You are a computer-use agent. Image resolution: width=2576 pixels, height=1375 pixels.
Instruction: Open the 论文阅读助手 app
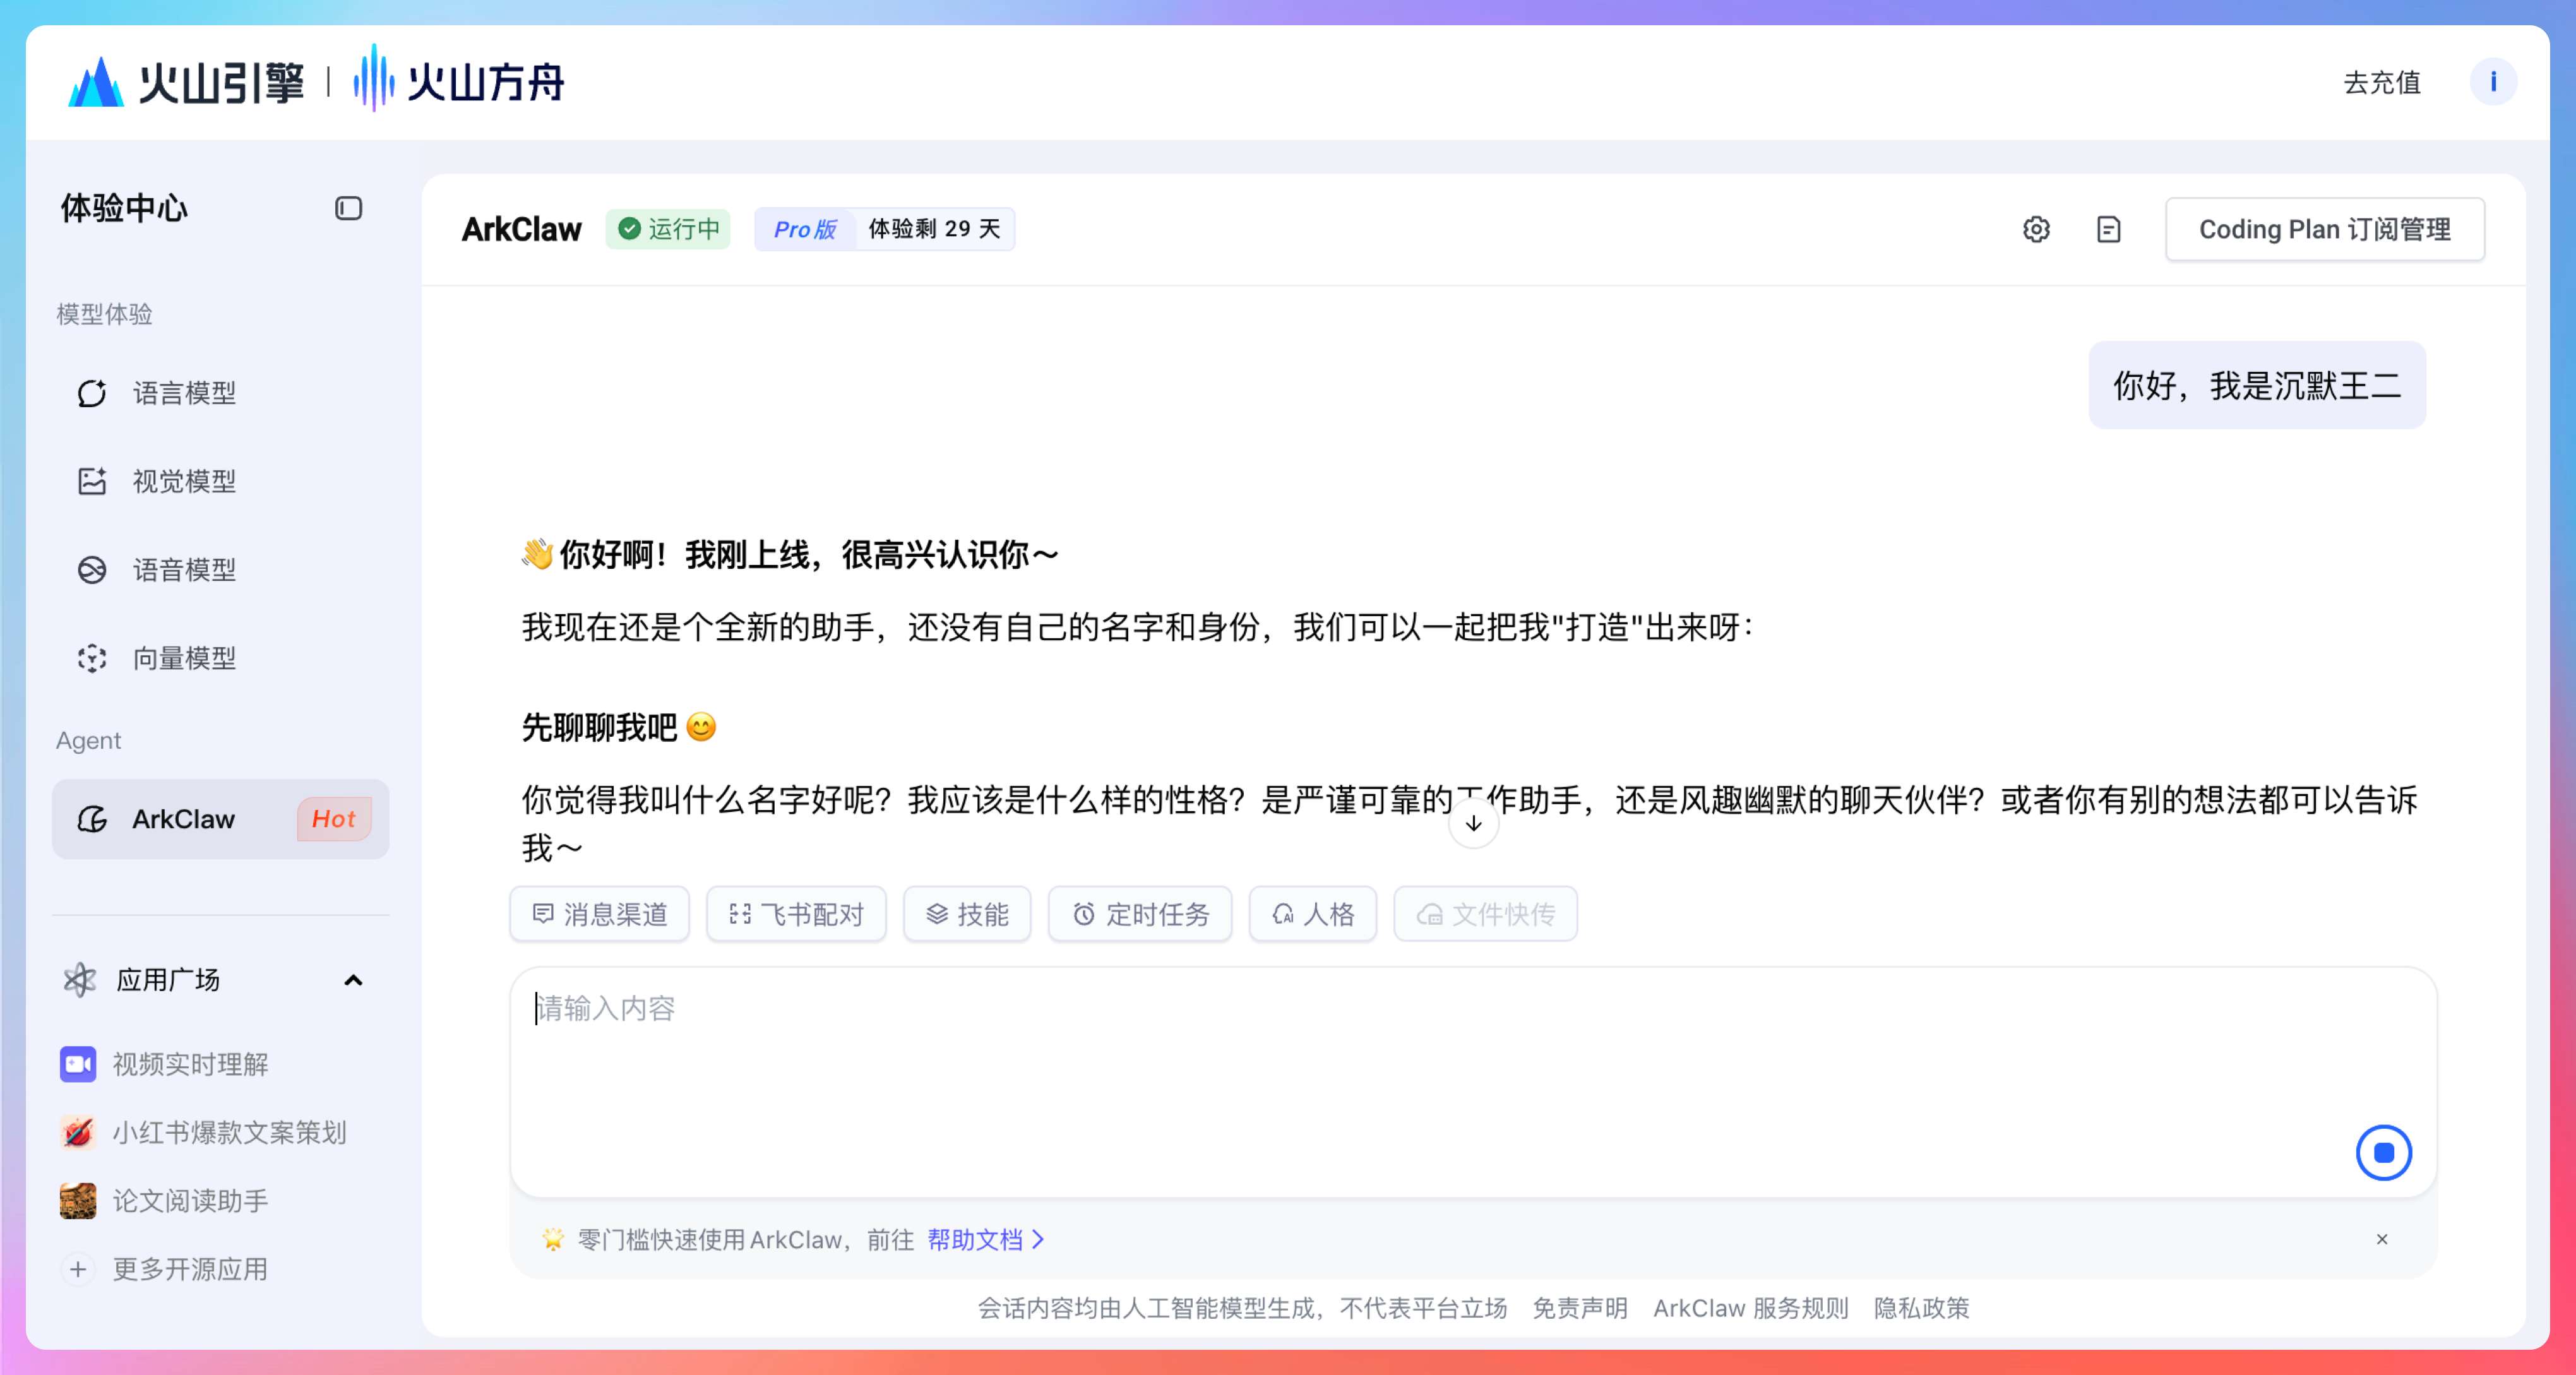[190, 1200]
